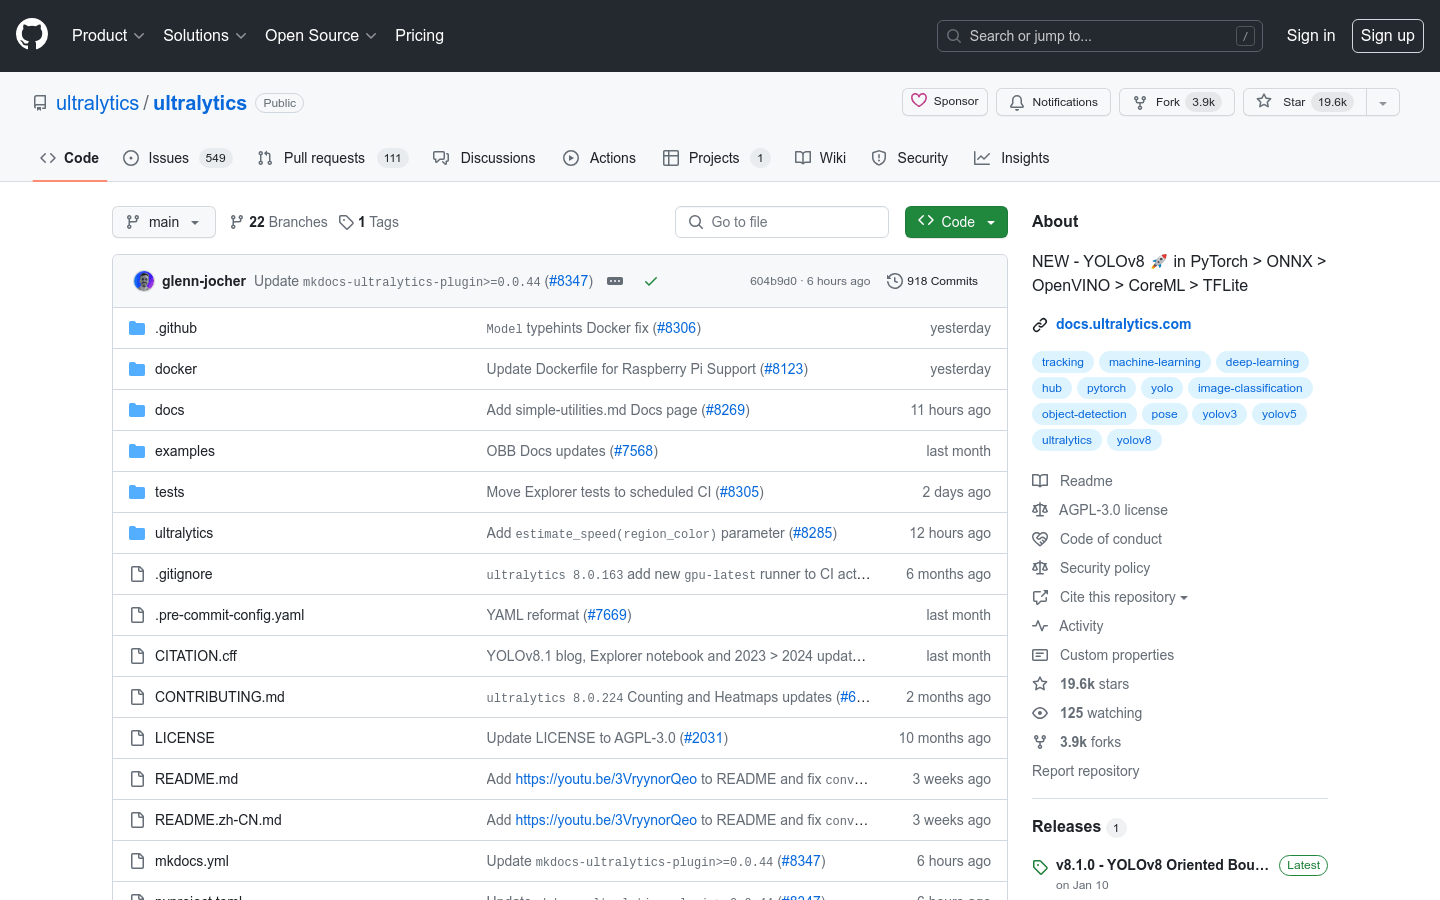Viewport: 1440px width, 900px height.
Task: Open the 918 Commits history
Action: [932, 281]
